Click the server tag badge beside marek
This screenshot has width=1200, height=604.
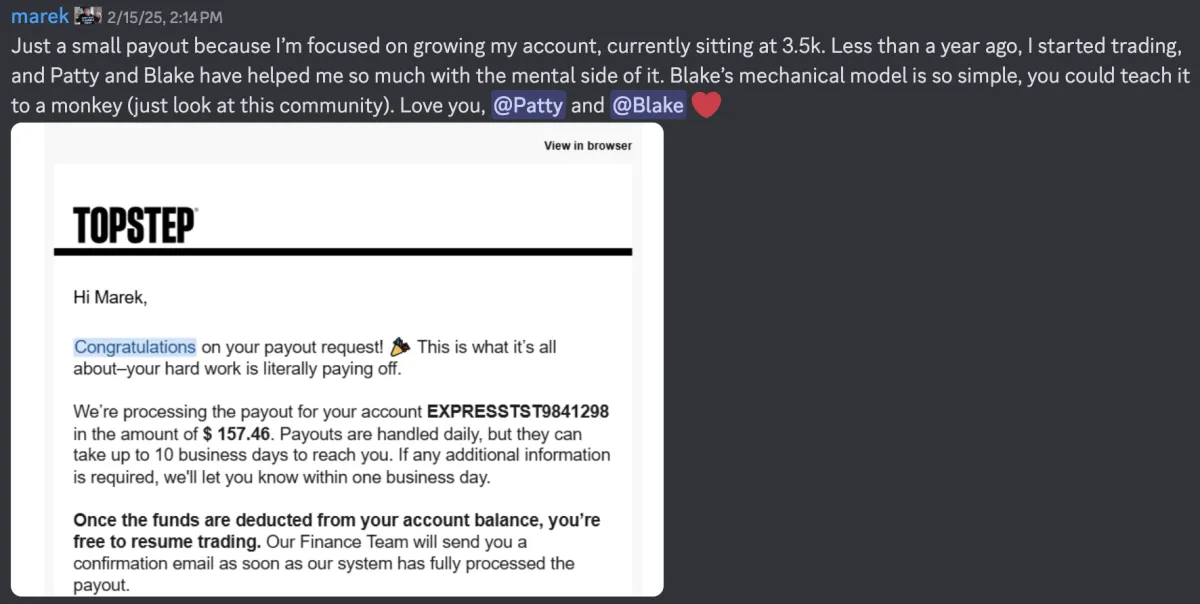click(89, 17)
